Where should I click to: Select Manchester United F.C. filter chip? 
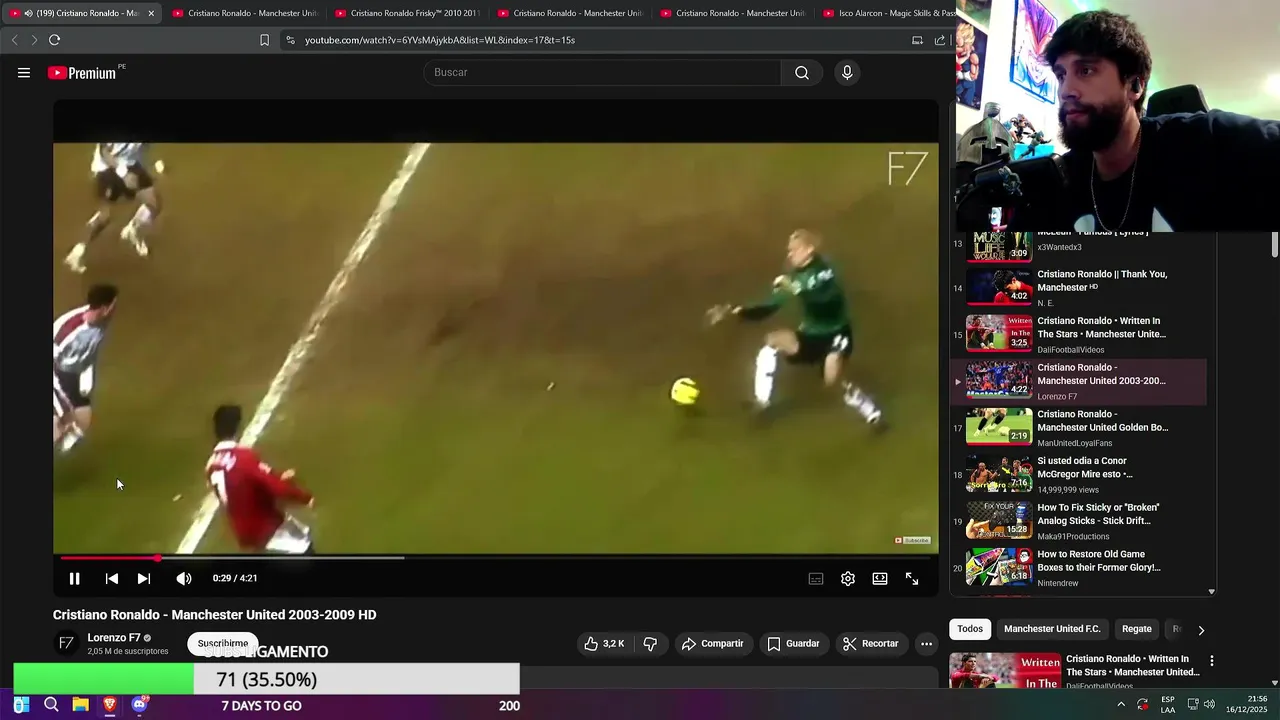click(1052, 629)
